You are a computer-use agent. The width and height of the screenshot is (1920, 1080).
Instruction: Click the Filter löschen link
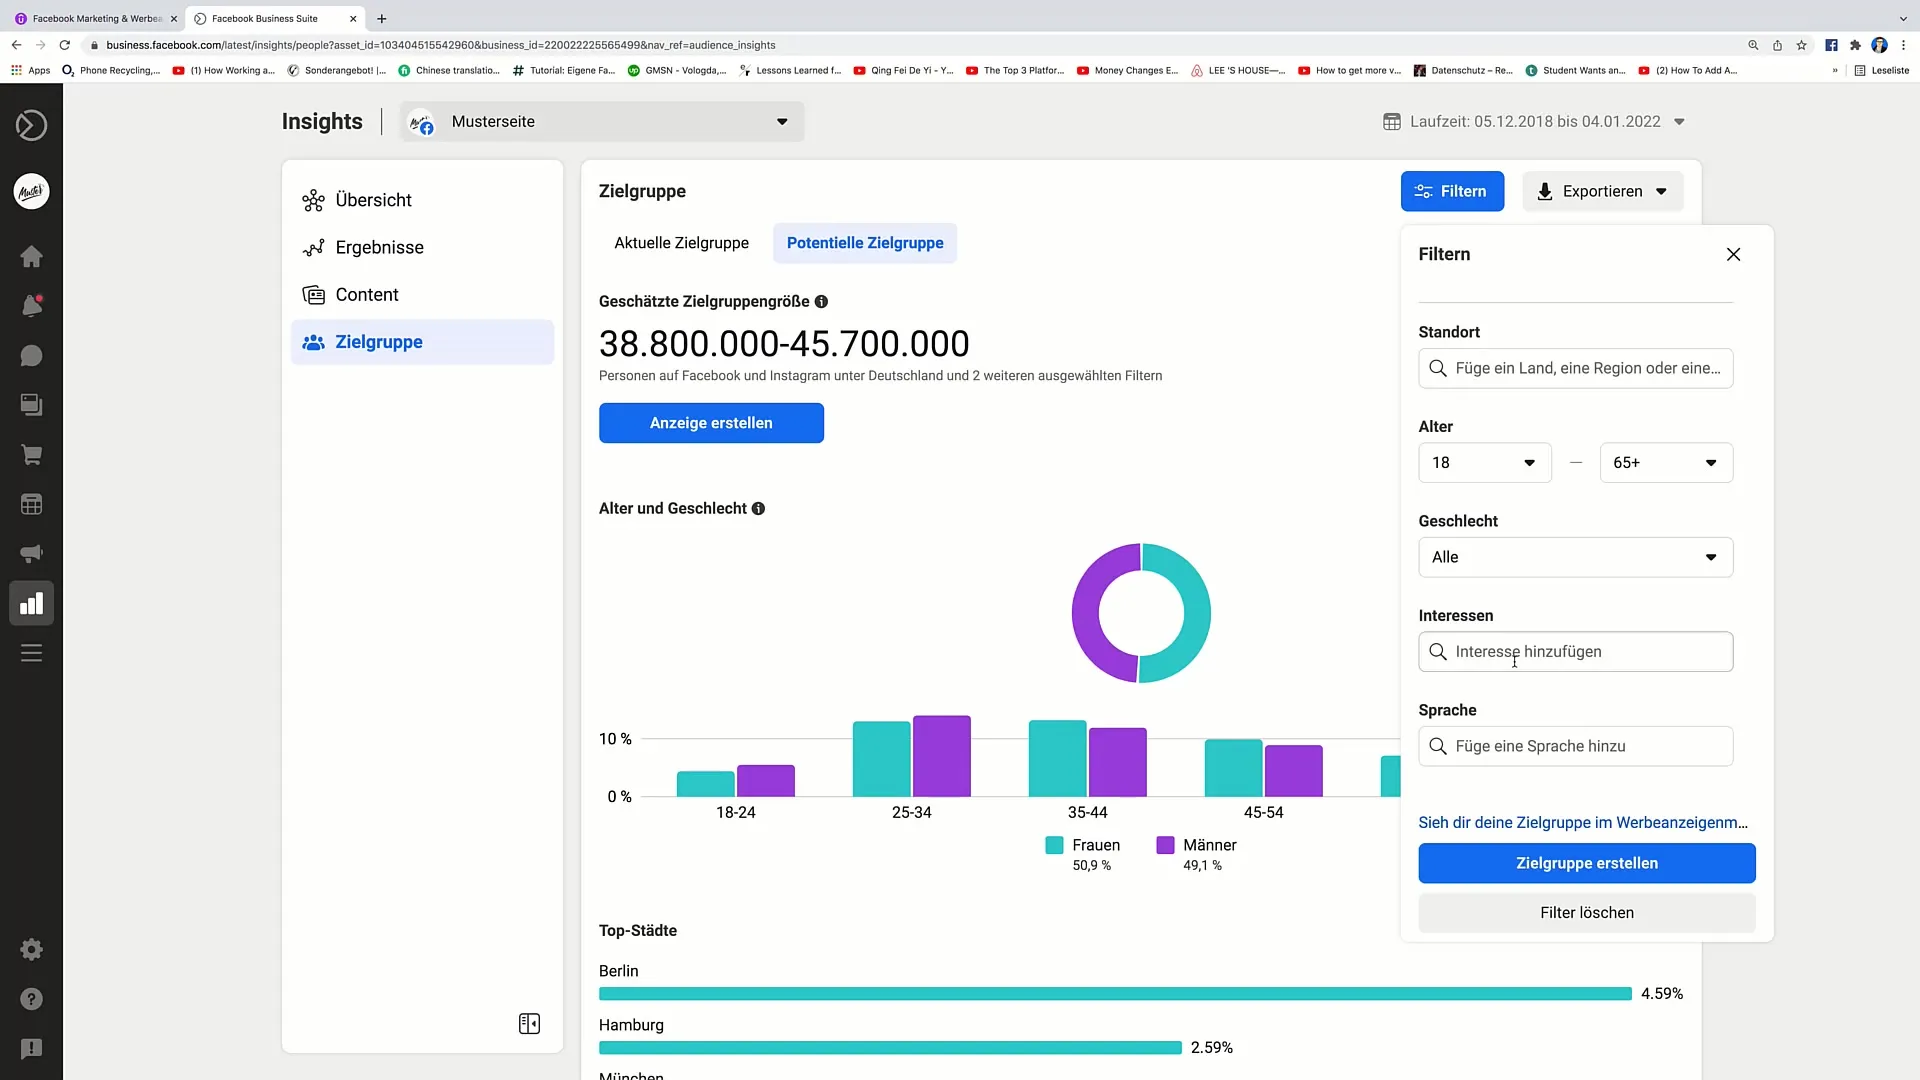coord(1588,913)
